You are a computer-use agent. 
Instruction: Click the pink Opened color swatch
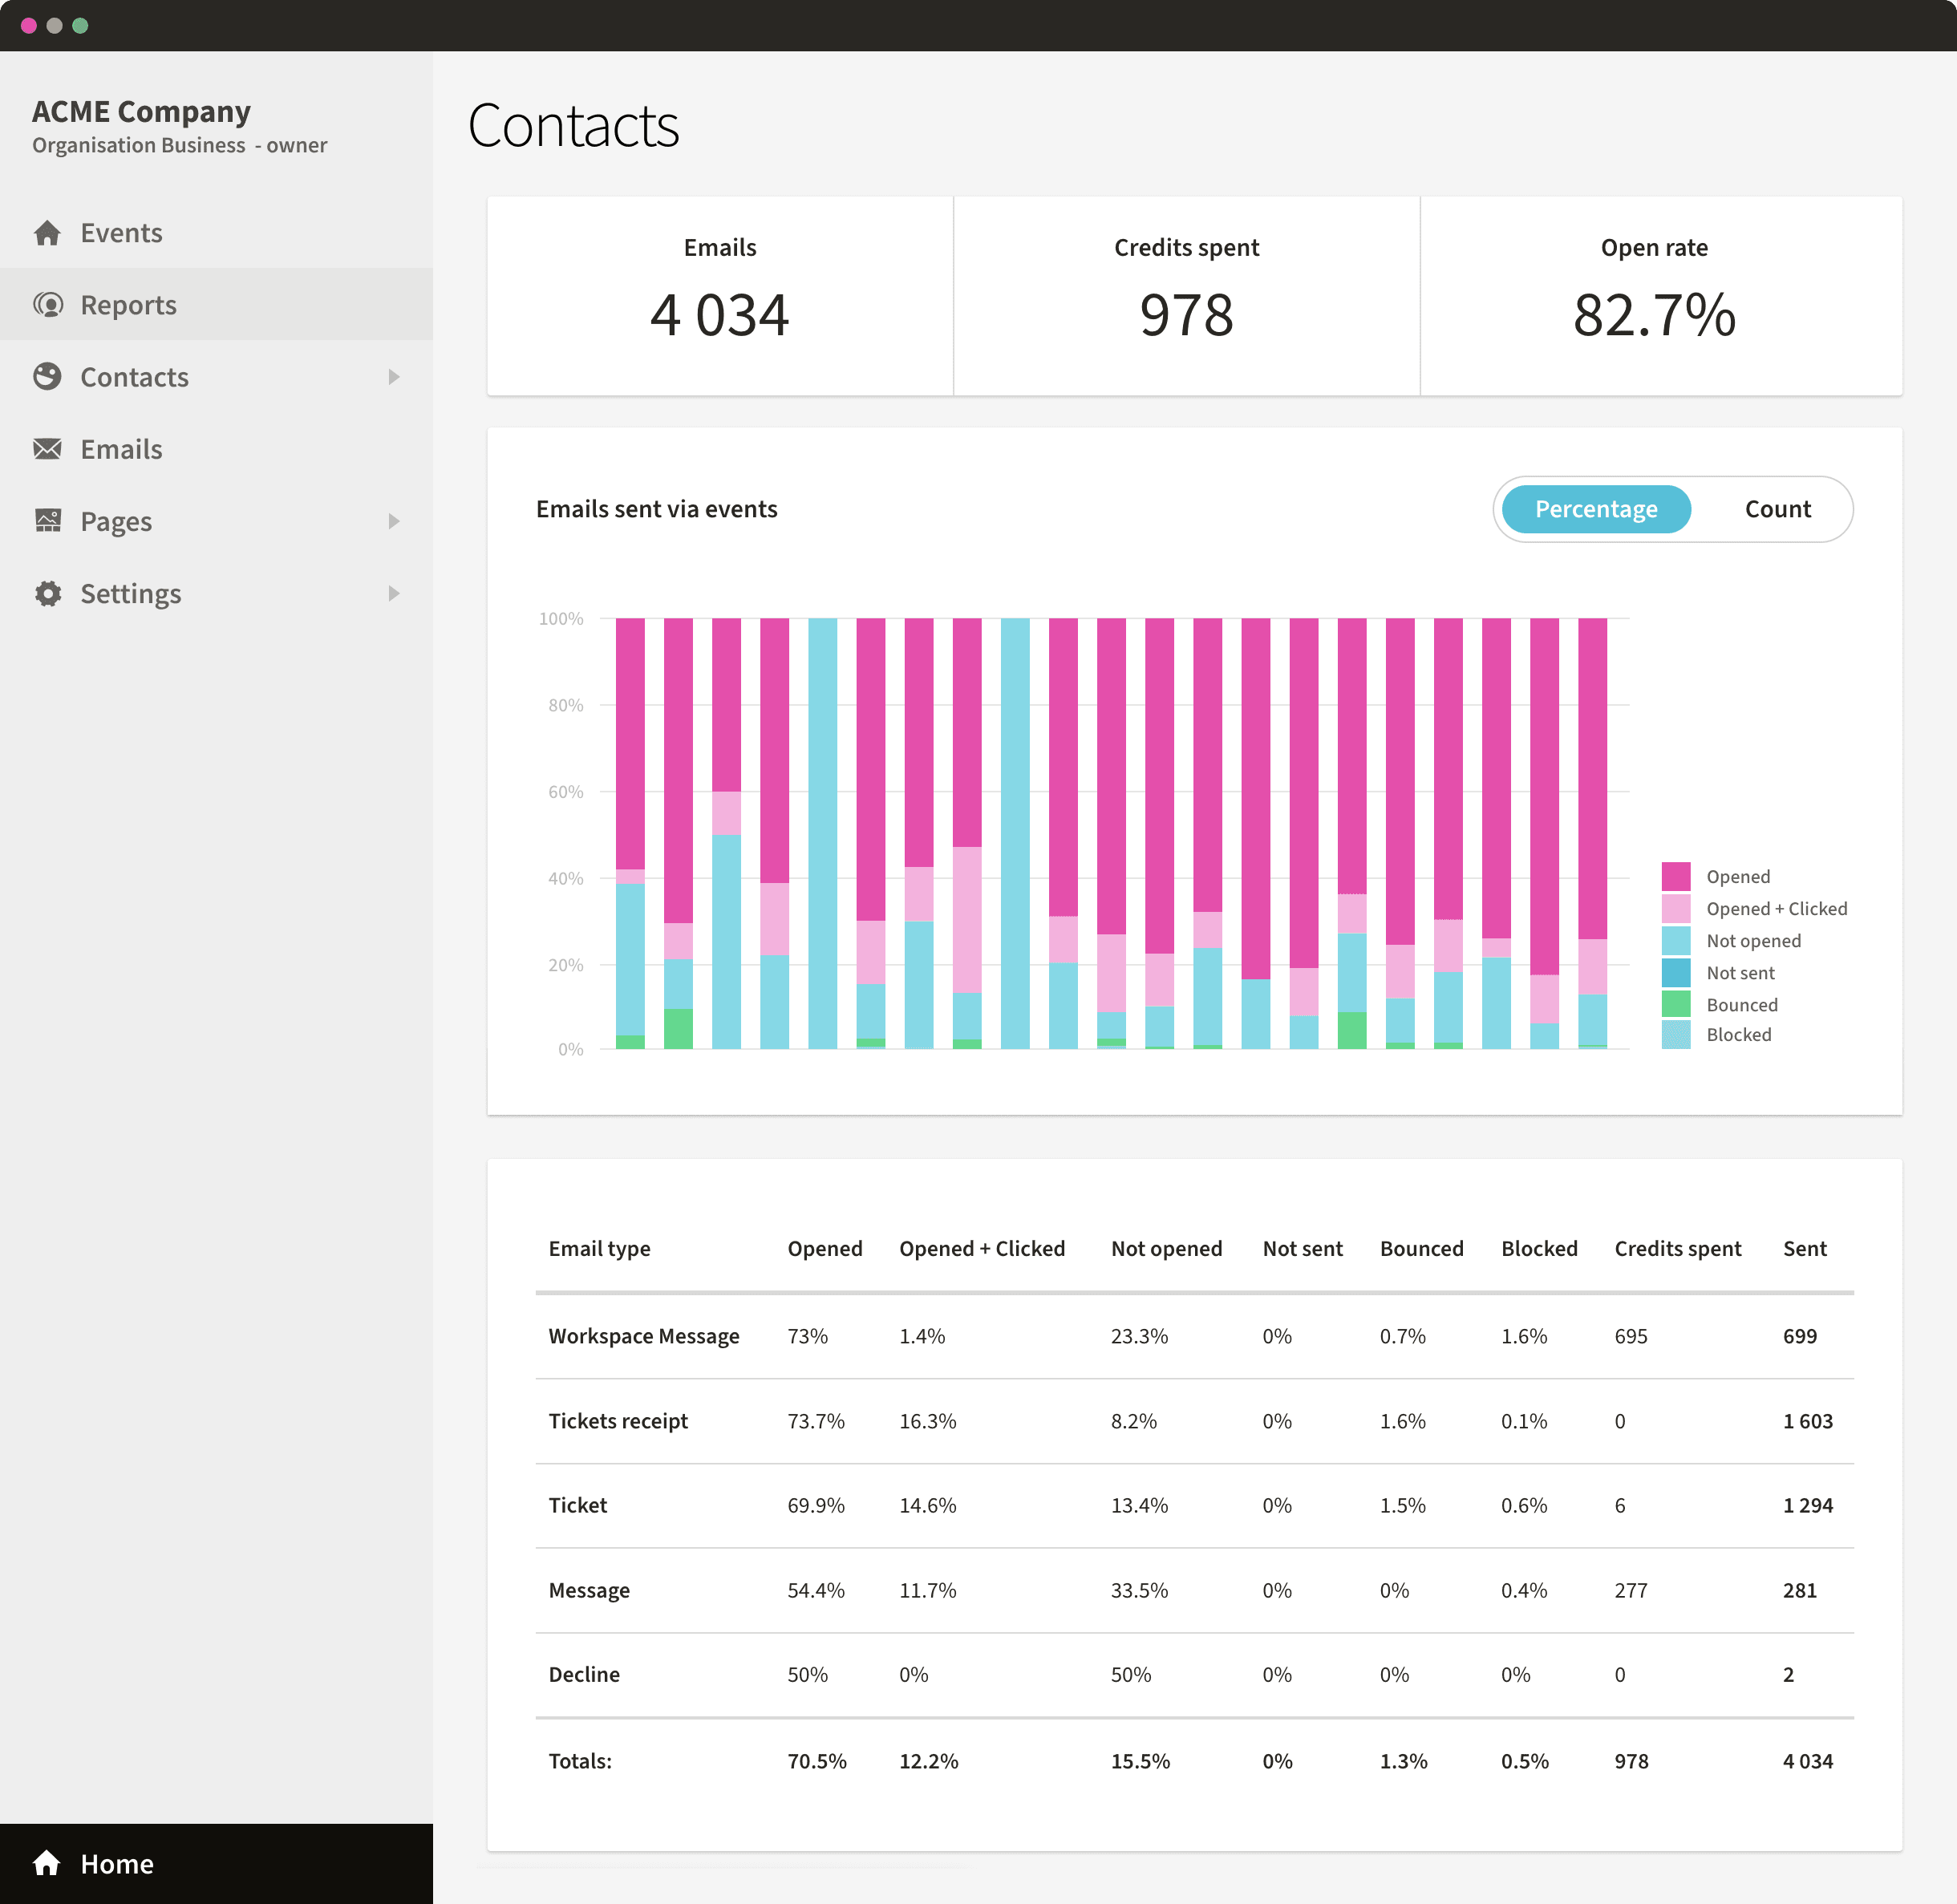[x=1675, y=876]
